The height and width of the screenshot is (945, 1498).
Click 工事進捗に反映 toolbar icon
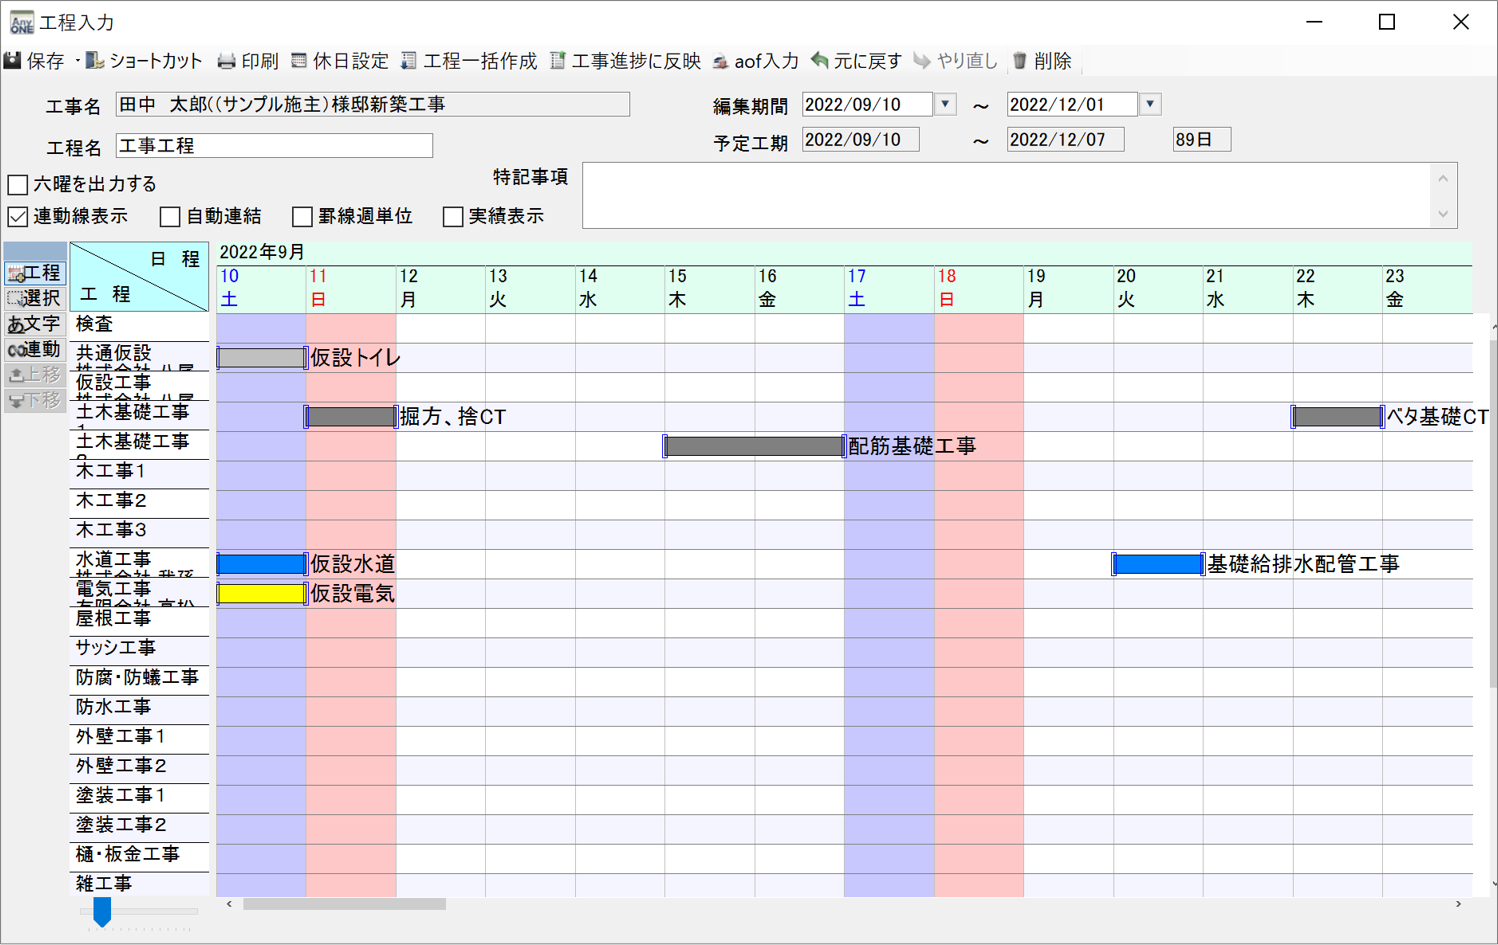click(558, 61)
